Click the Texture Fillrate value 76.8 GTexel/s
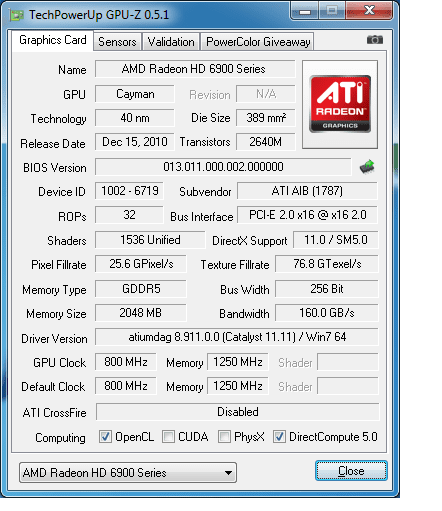442x511 pixels. 327,264
